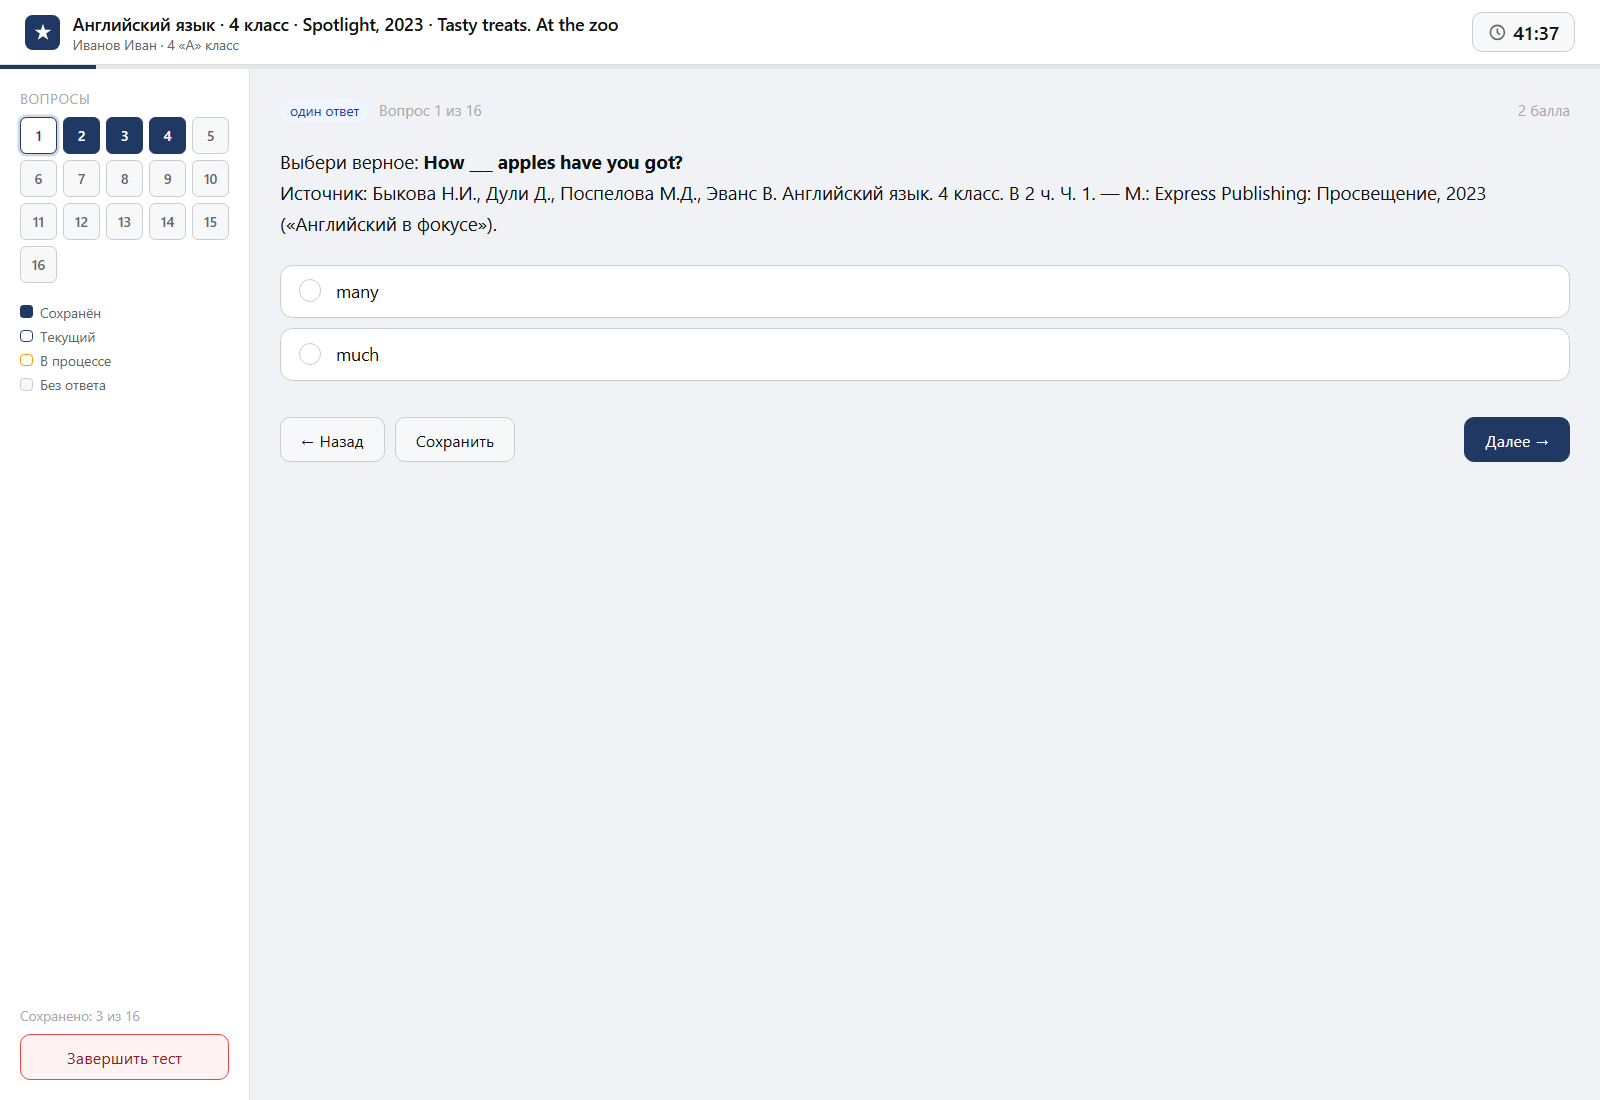Viewport: 1600px width, 1100px height.
Task: Go to question 2
Action: [81, 136]
